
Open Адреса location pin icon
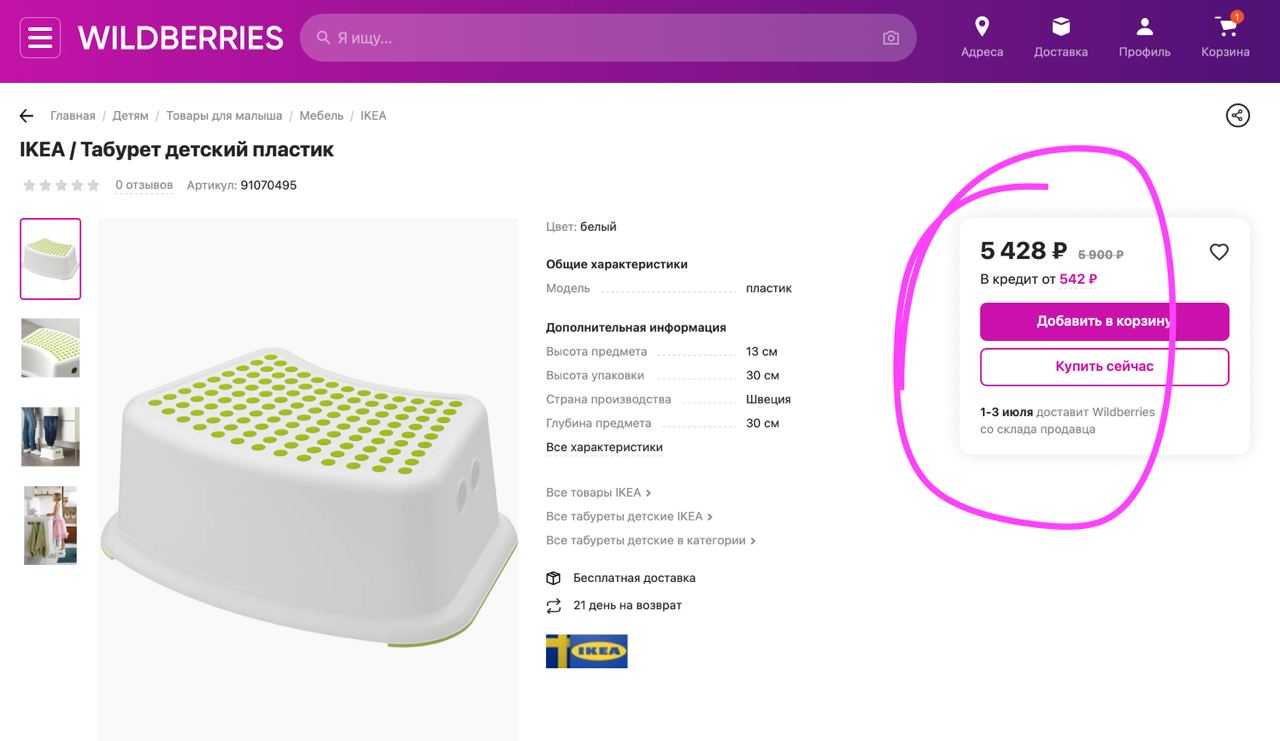click(982, 26)
